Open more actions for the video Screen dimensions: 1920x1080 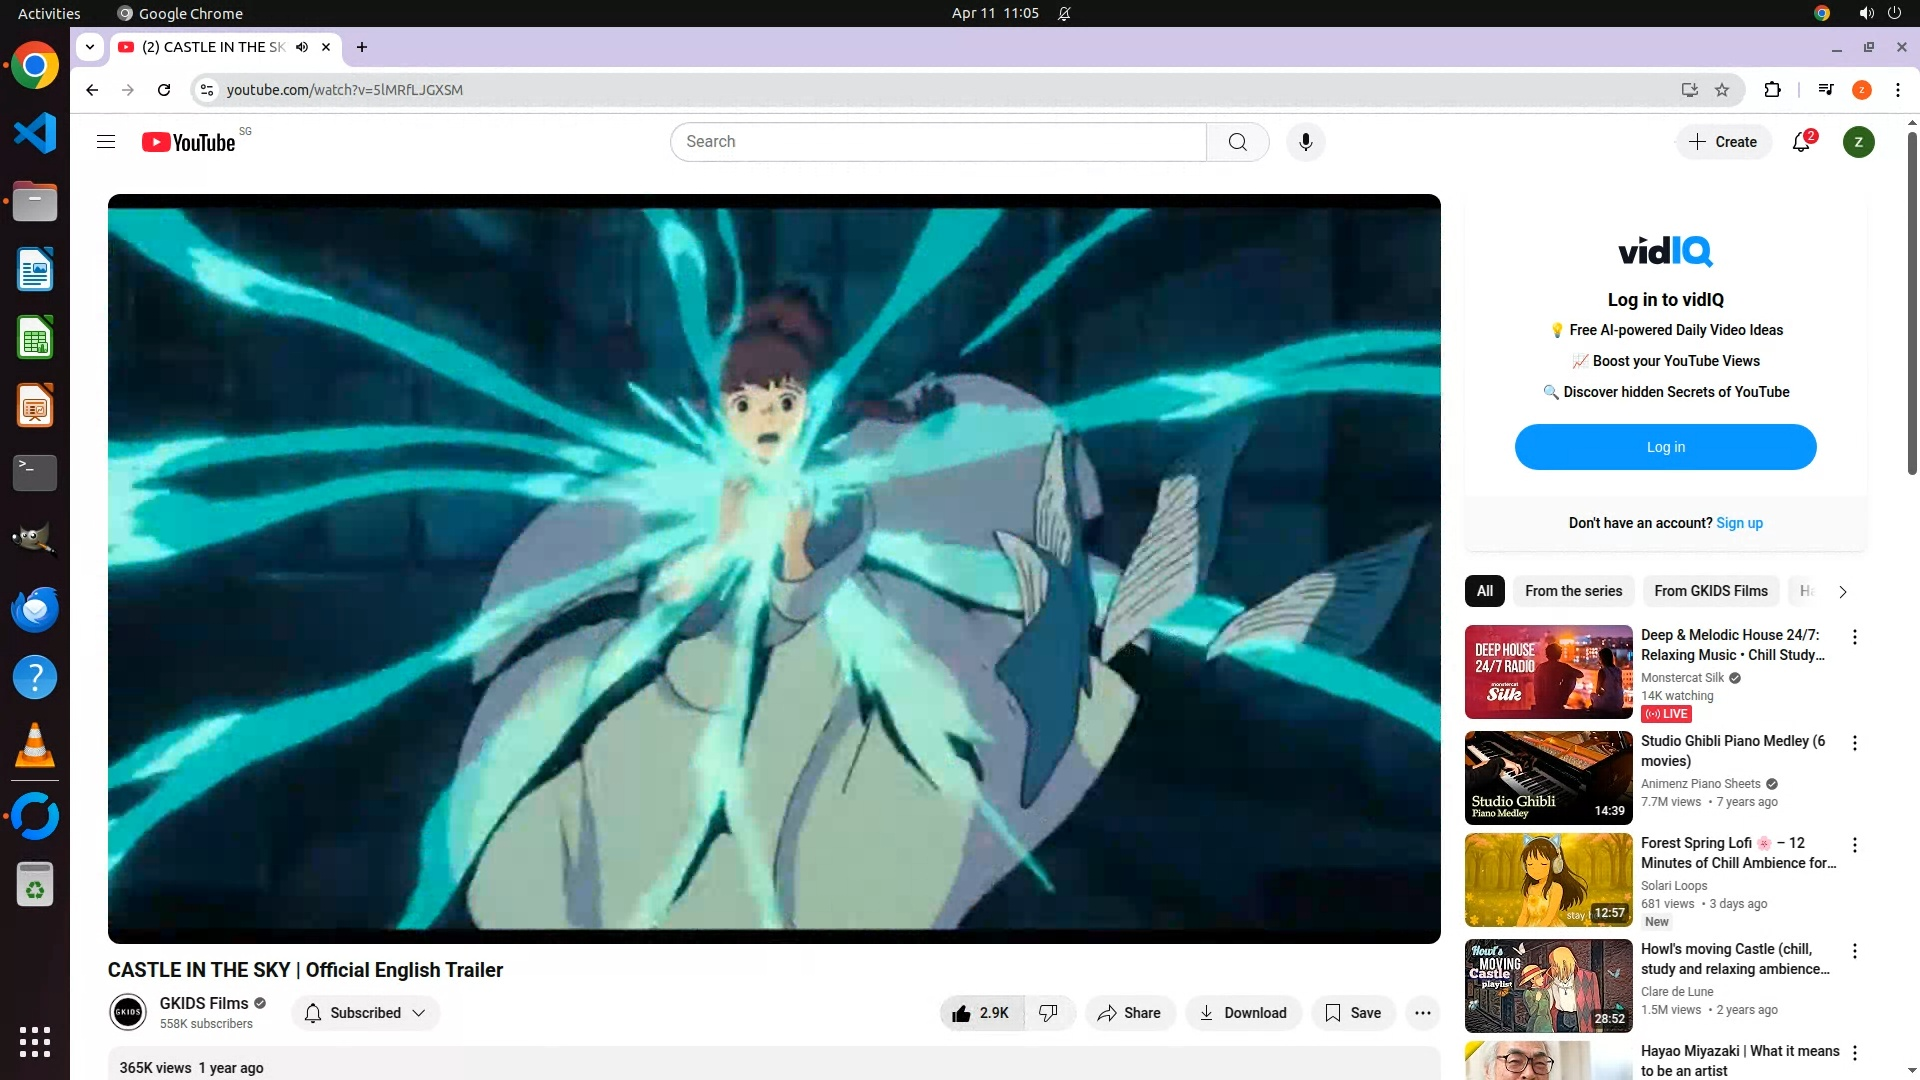click(x=1422, y=1013)
